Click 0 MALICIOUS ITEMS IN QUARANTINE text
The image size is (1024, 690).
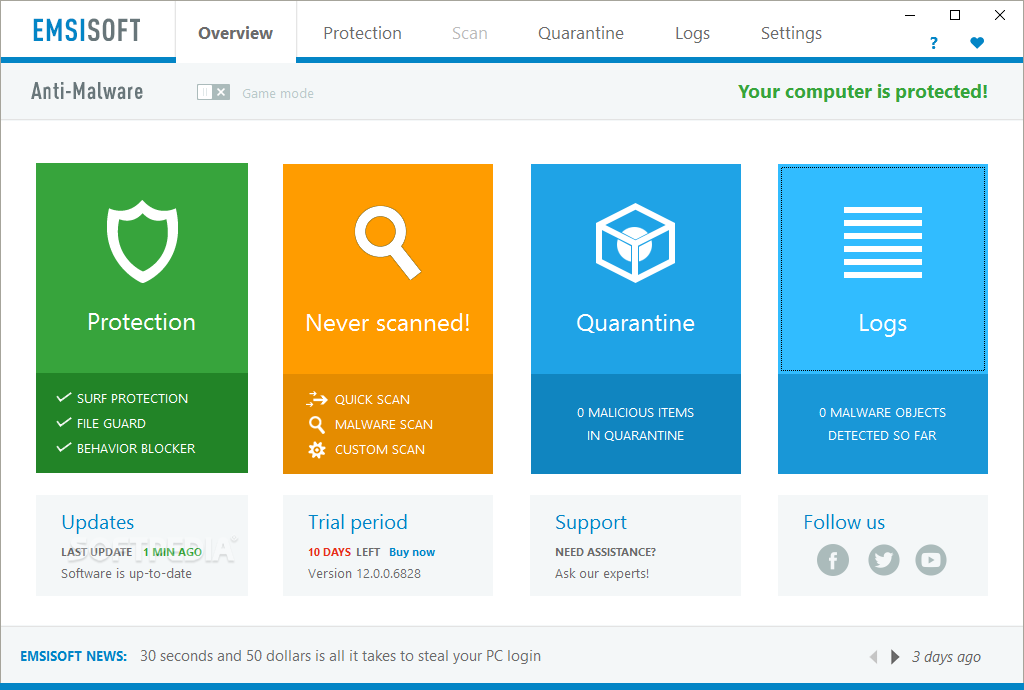click(635, 424)
